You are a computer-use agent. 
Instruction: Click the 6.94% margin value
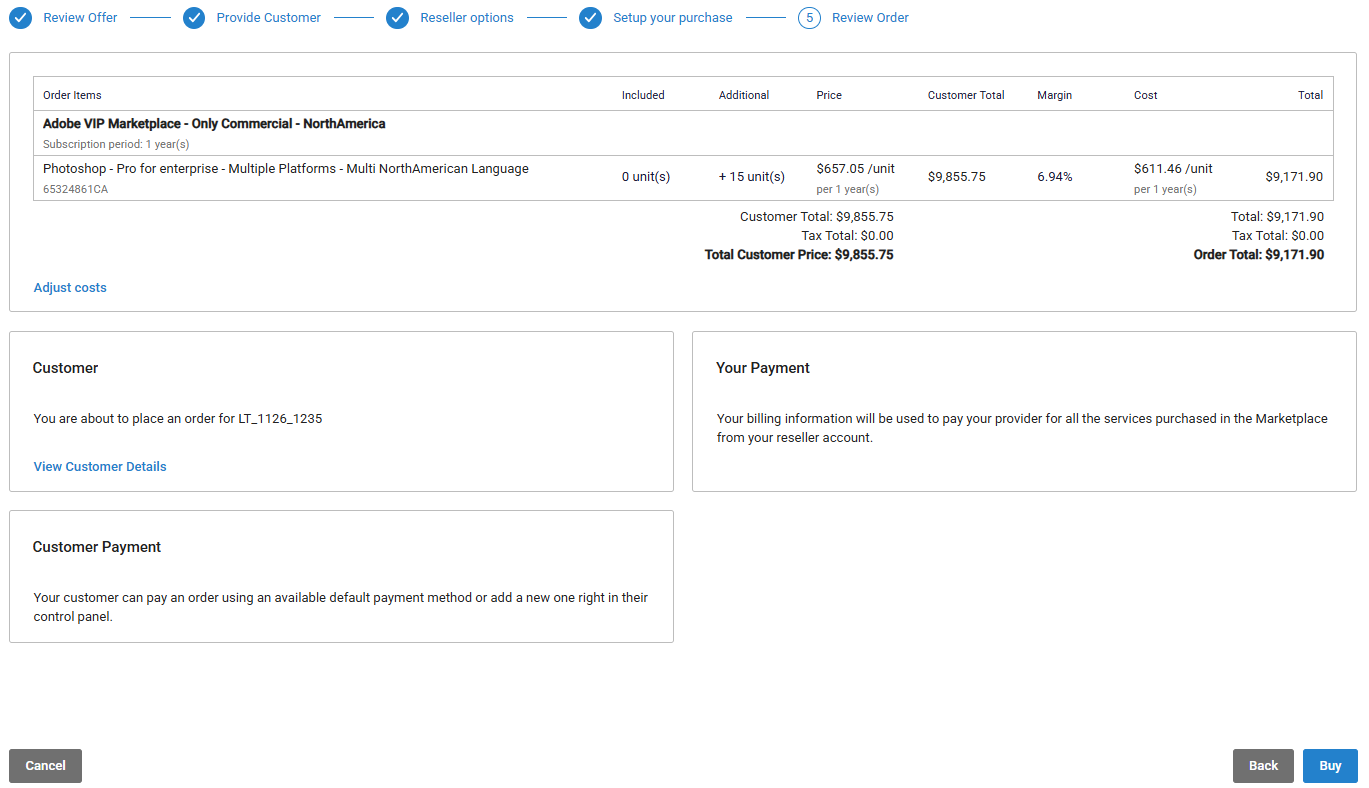[x=1054, y=177]
